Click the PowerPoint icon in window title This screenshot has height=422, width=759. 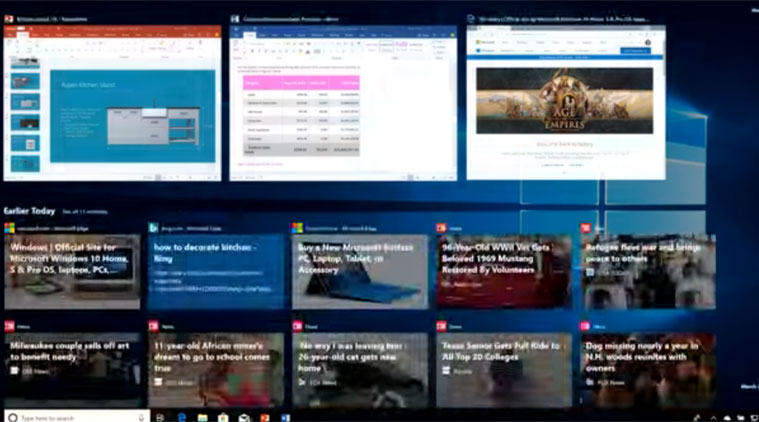(9, 18)
